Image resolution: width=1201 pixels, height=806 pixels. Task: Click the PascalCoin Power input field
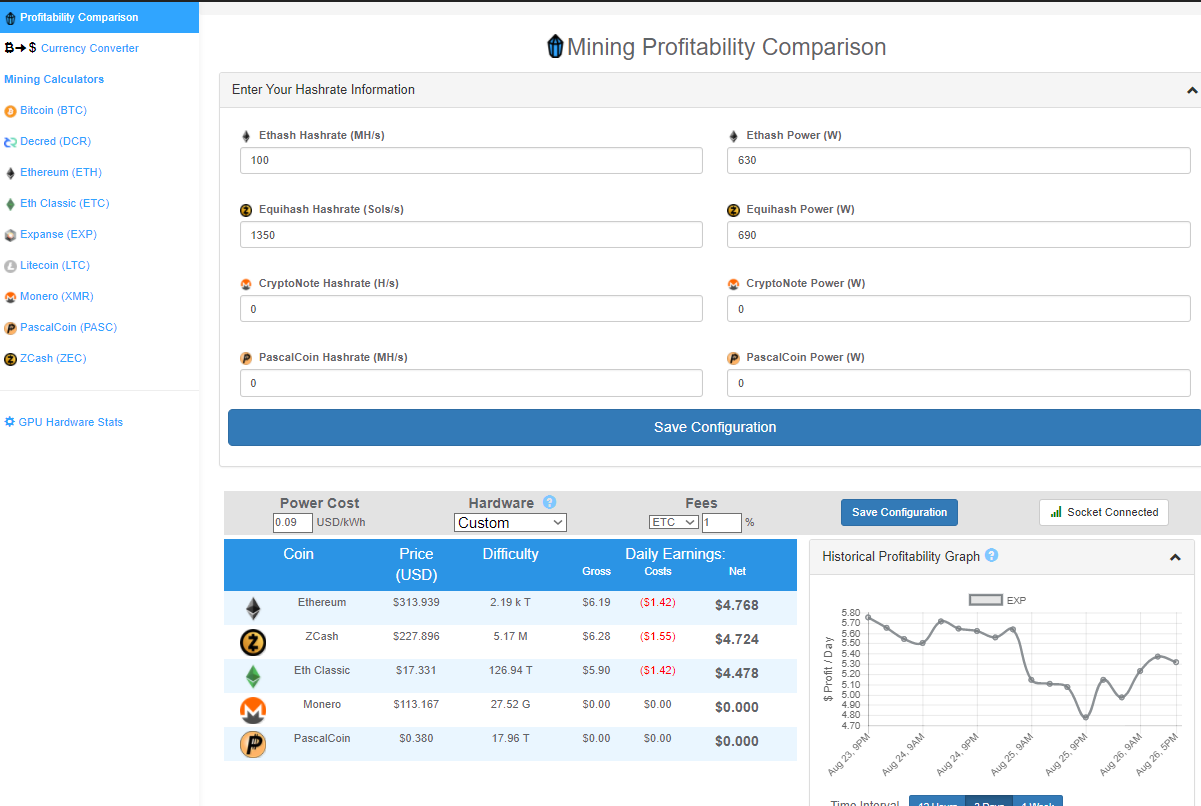tap(958, 382)
